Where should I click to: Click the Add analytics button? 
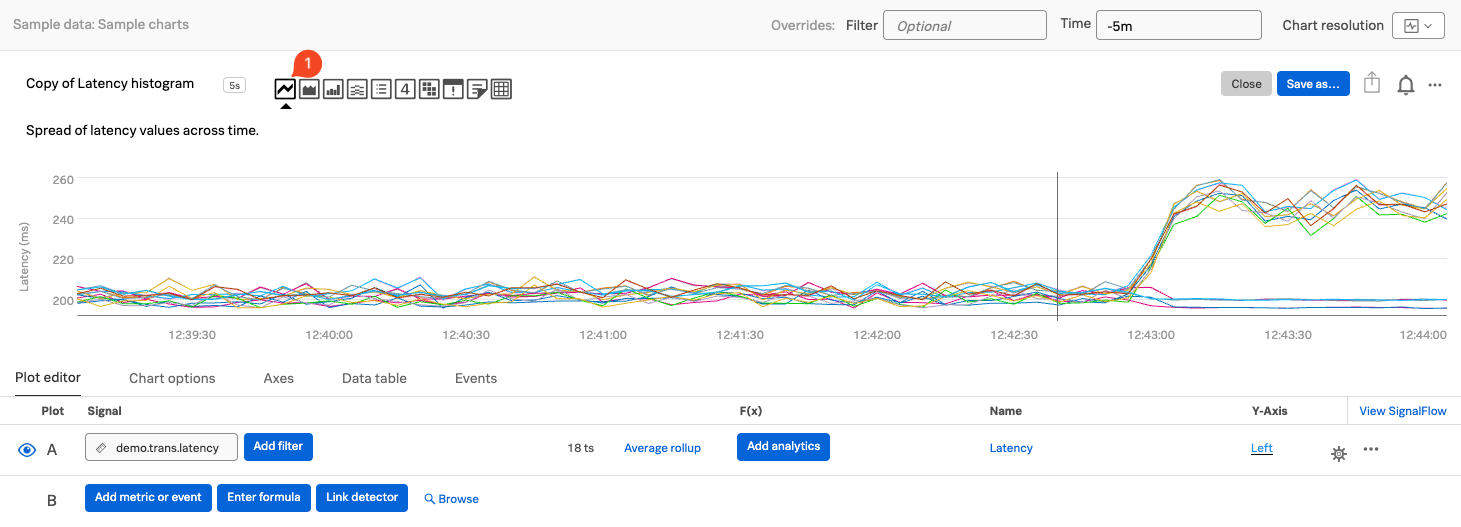(x=783, y=447)
